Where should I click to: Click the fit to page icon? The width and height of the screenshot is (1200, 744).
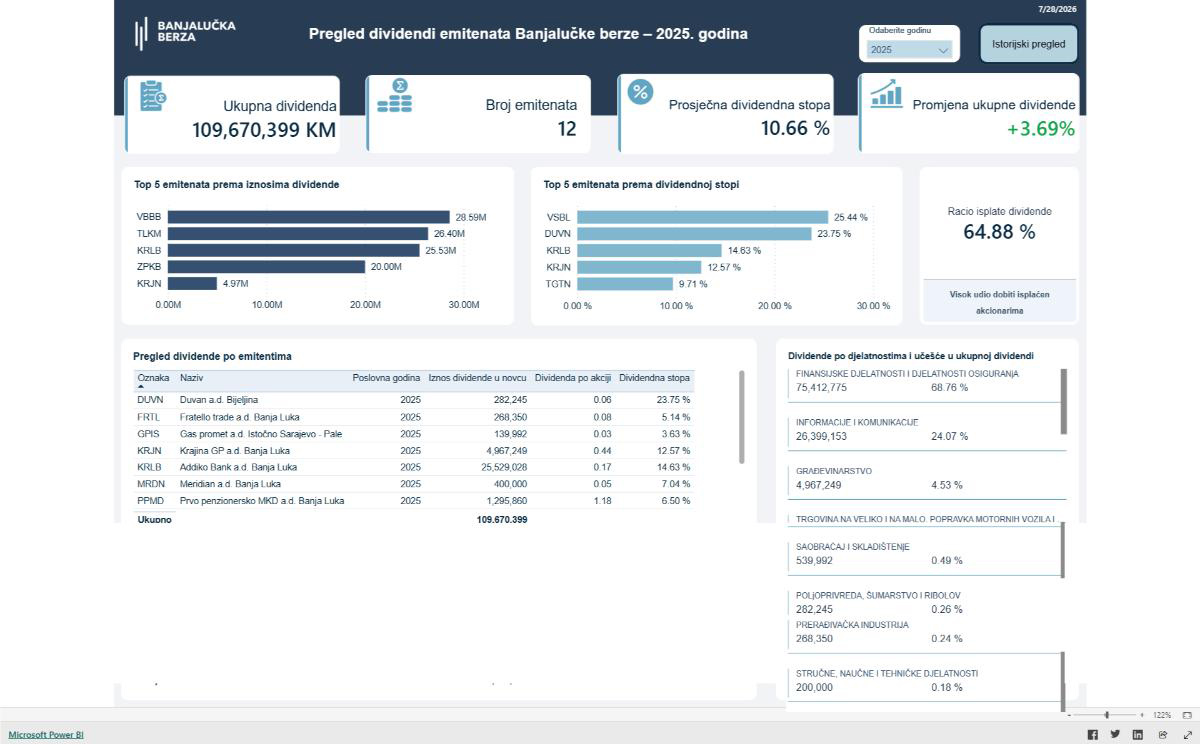(x=1187, y=715)
